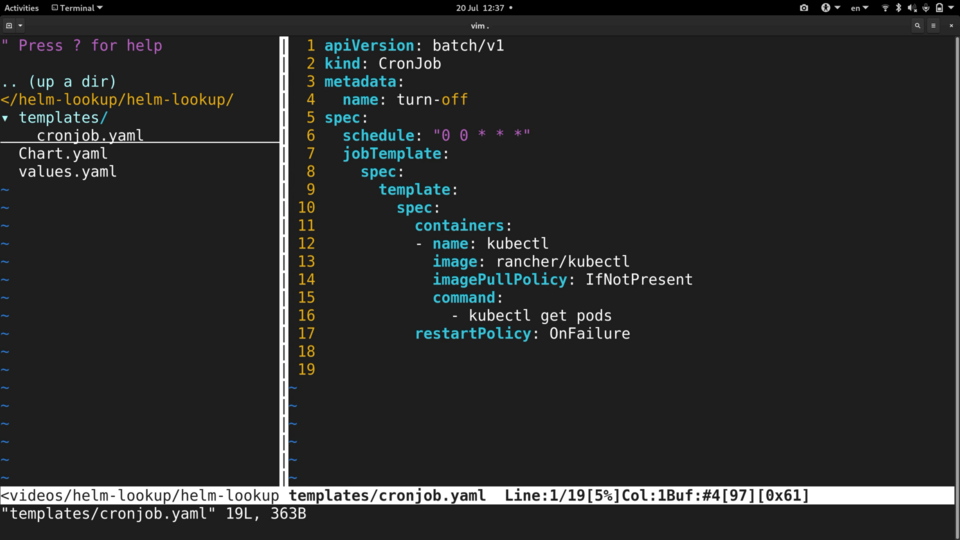
Task: Open the clock showing 20 Jul 12:37
Action: coord(480,8)
